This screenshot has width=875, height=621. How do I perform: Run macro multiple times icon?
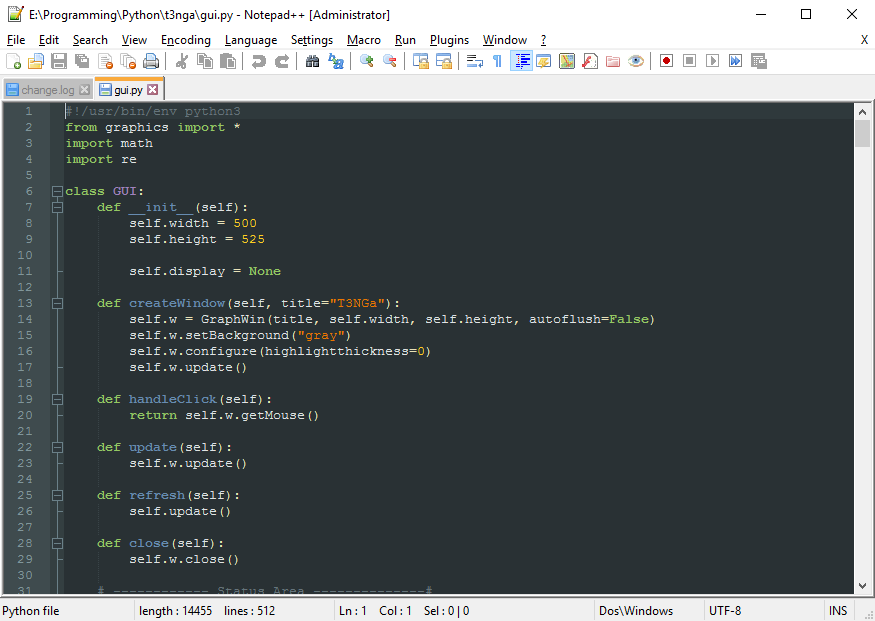tap(735, 61)
